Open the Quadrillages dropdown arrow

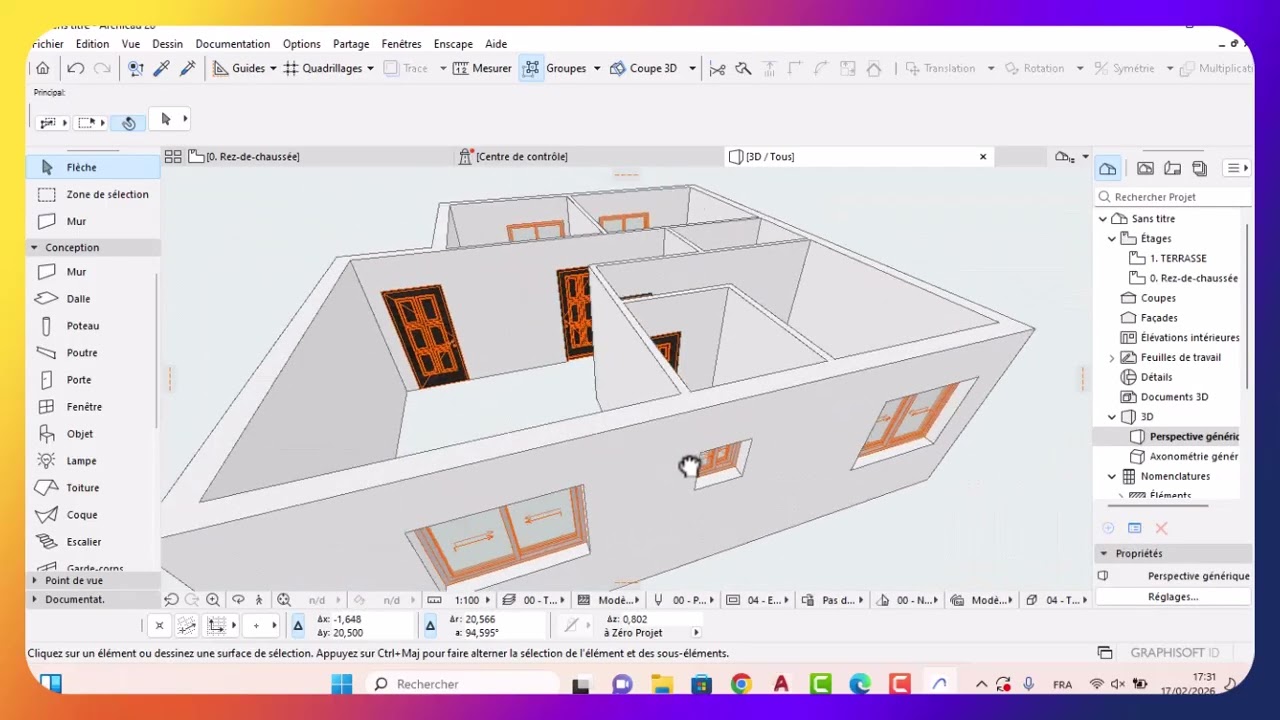point(370,68)
